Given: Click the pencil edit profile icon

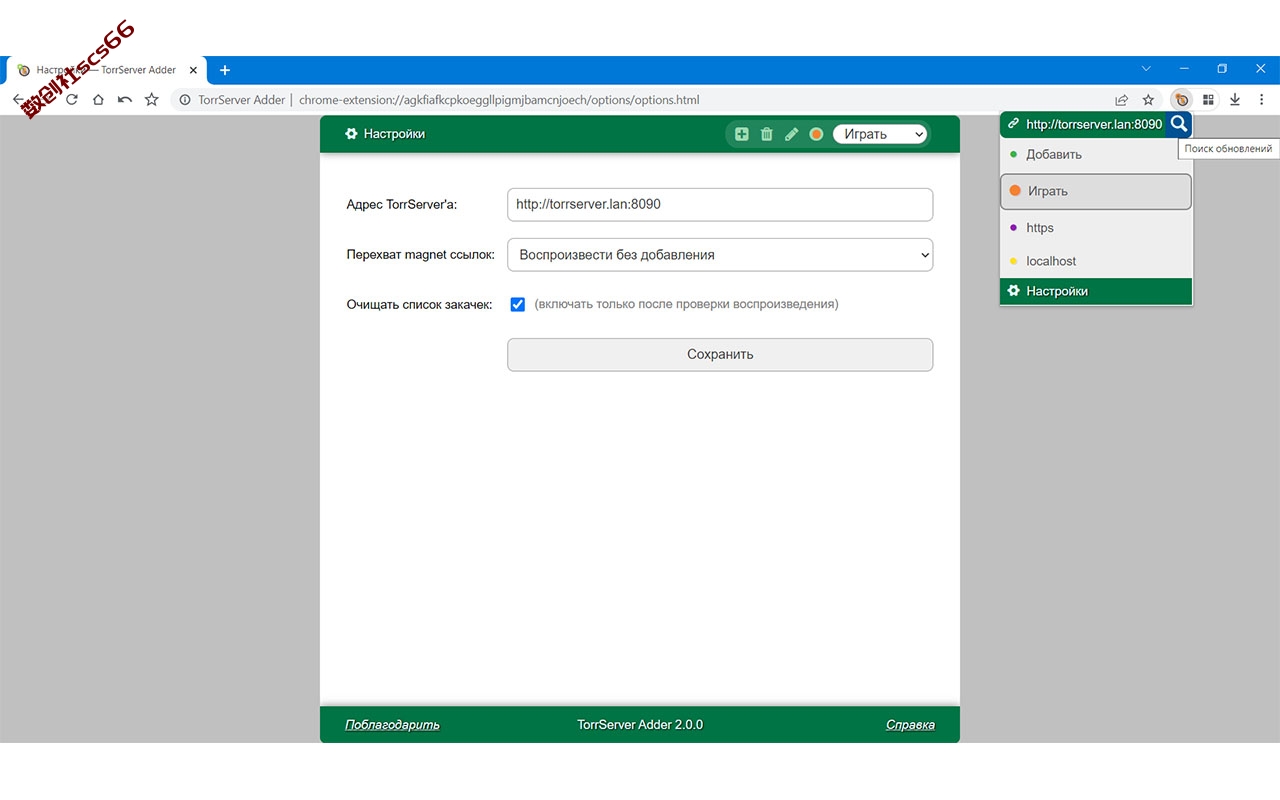Looking at the screenshot, I should (791, 134).
